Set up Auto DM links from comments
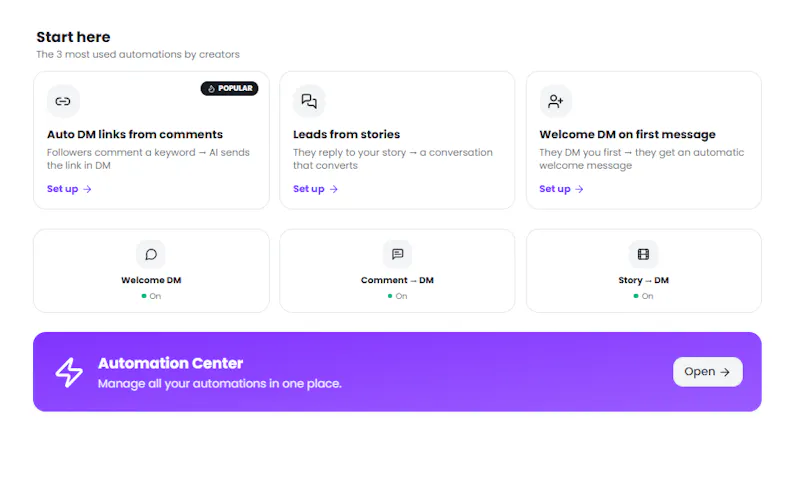 [x=69, y=189]
